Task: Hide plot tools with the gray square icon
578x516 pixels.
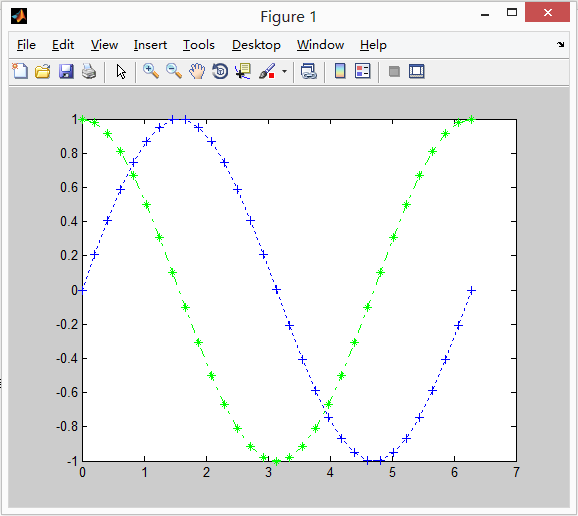Action: point(394,71)
